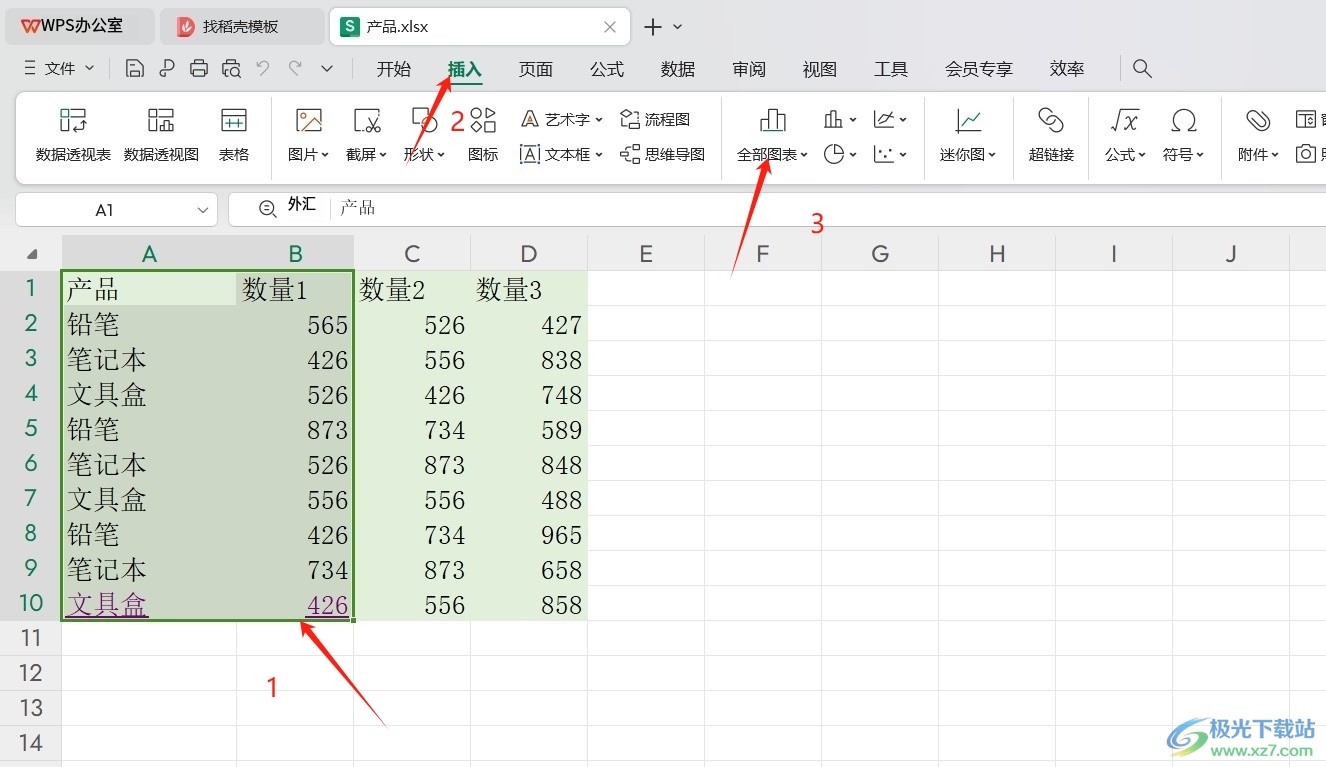Click the Select All corner triangle
Image resolution: width=1326 pixels, height=767 pixels.
31,253
